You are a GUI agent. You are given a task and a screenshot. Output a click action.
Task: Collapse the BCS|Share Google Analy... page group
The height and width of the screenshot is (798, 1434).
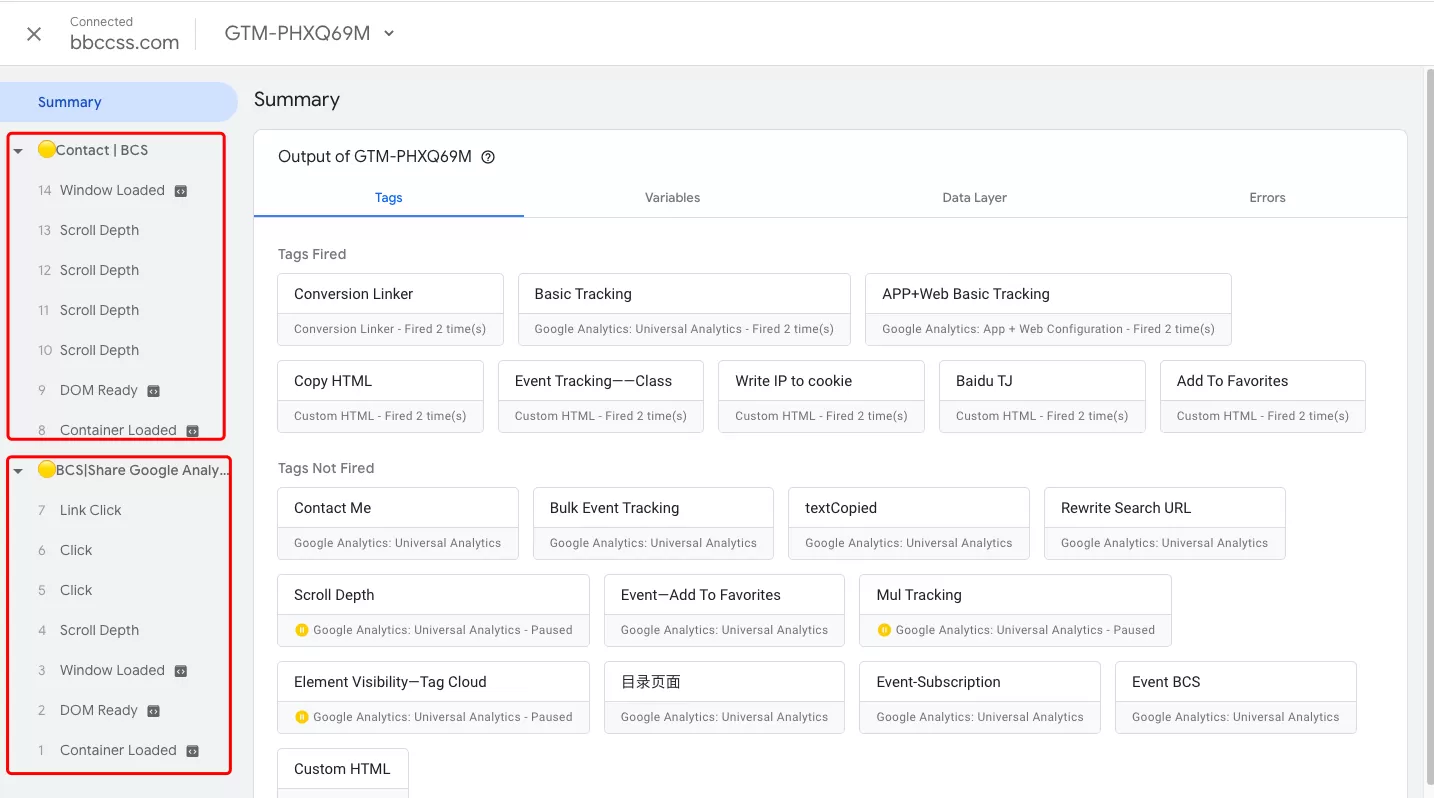[x=18, y=471]
